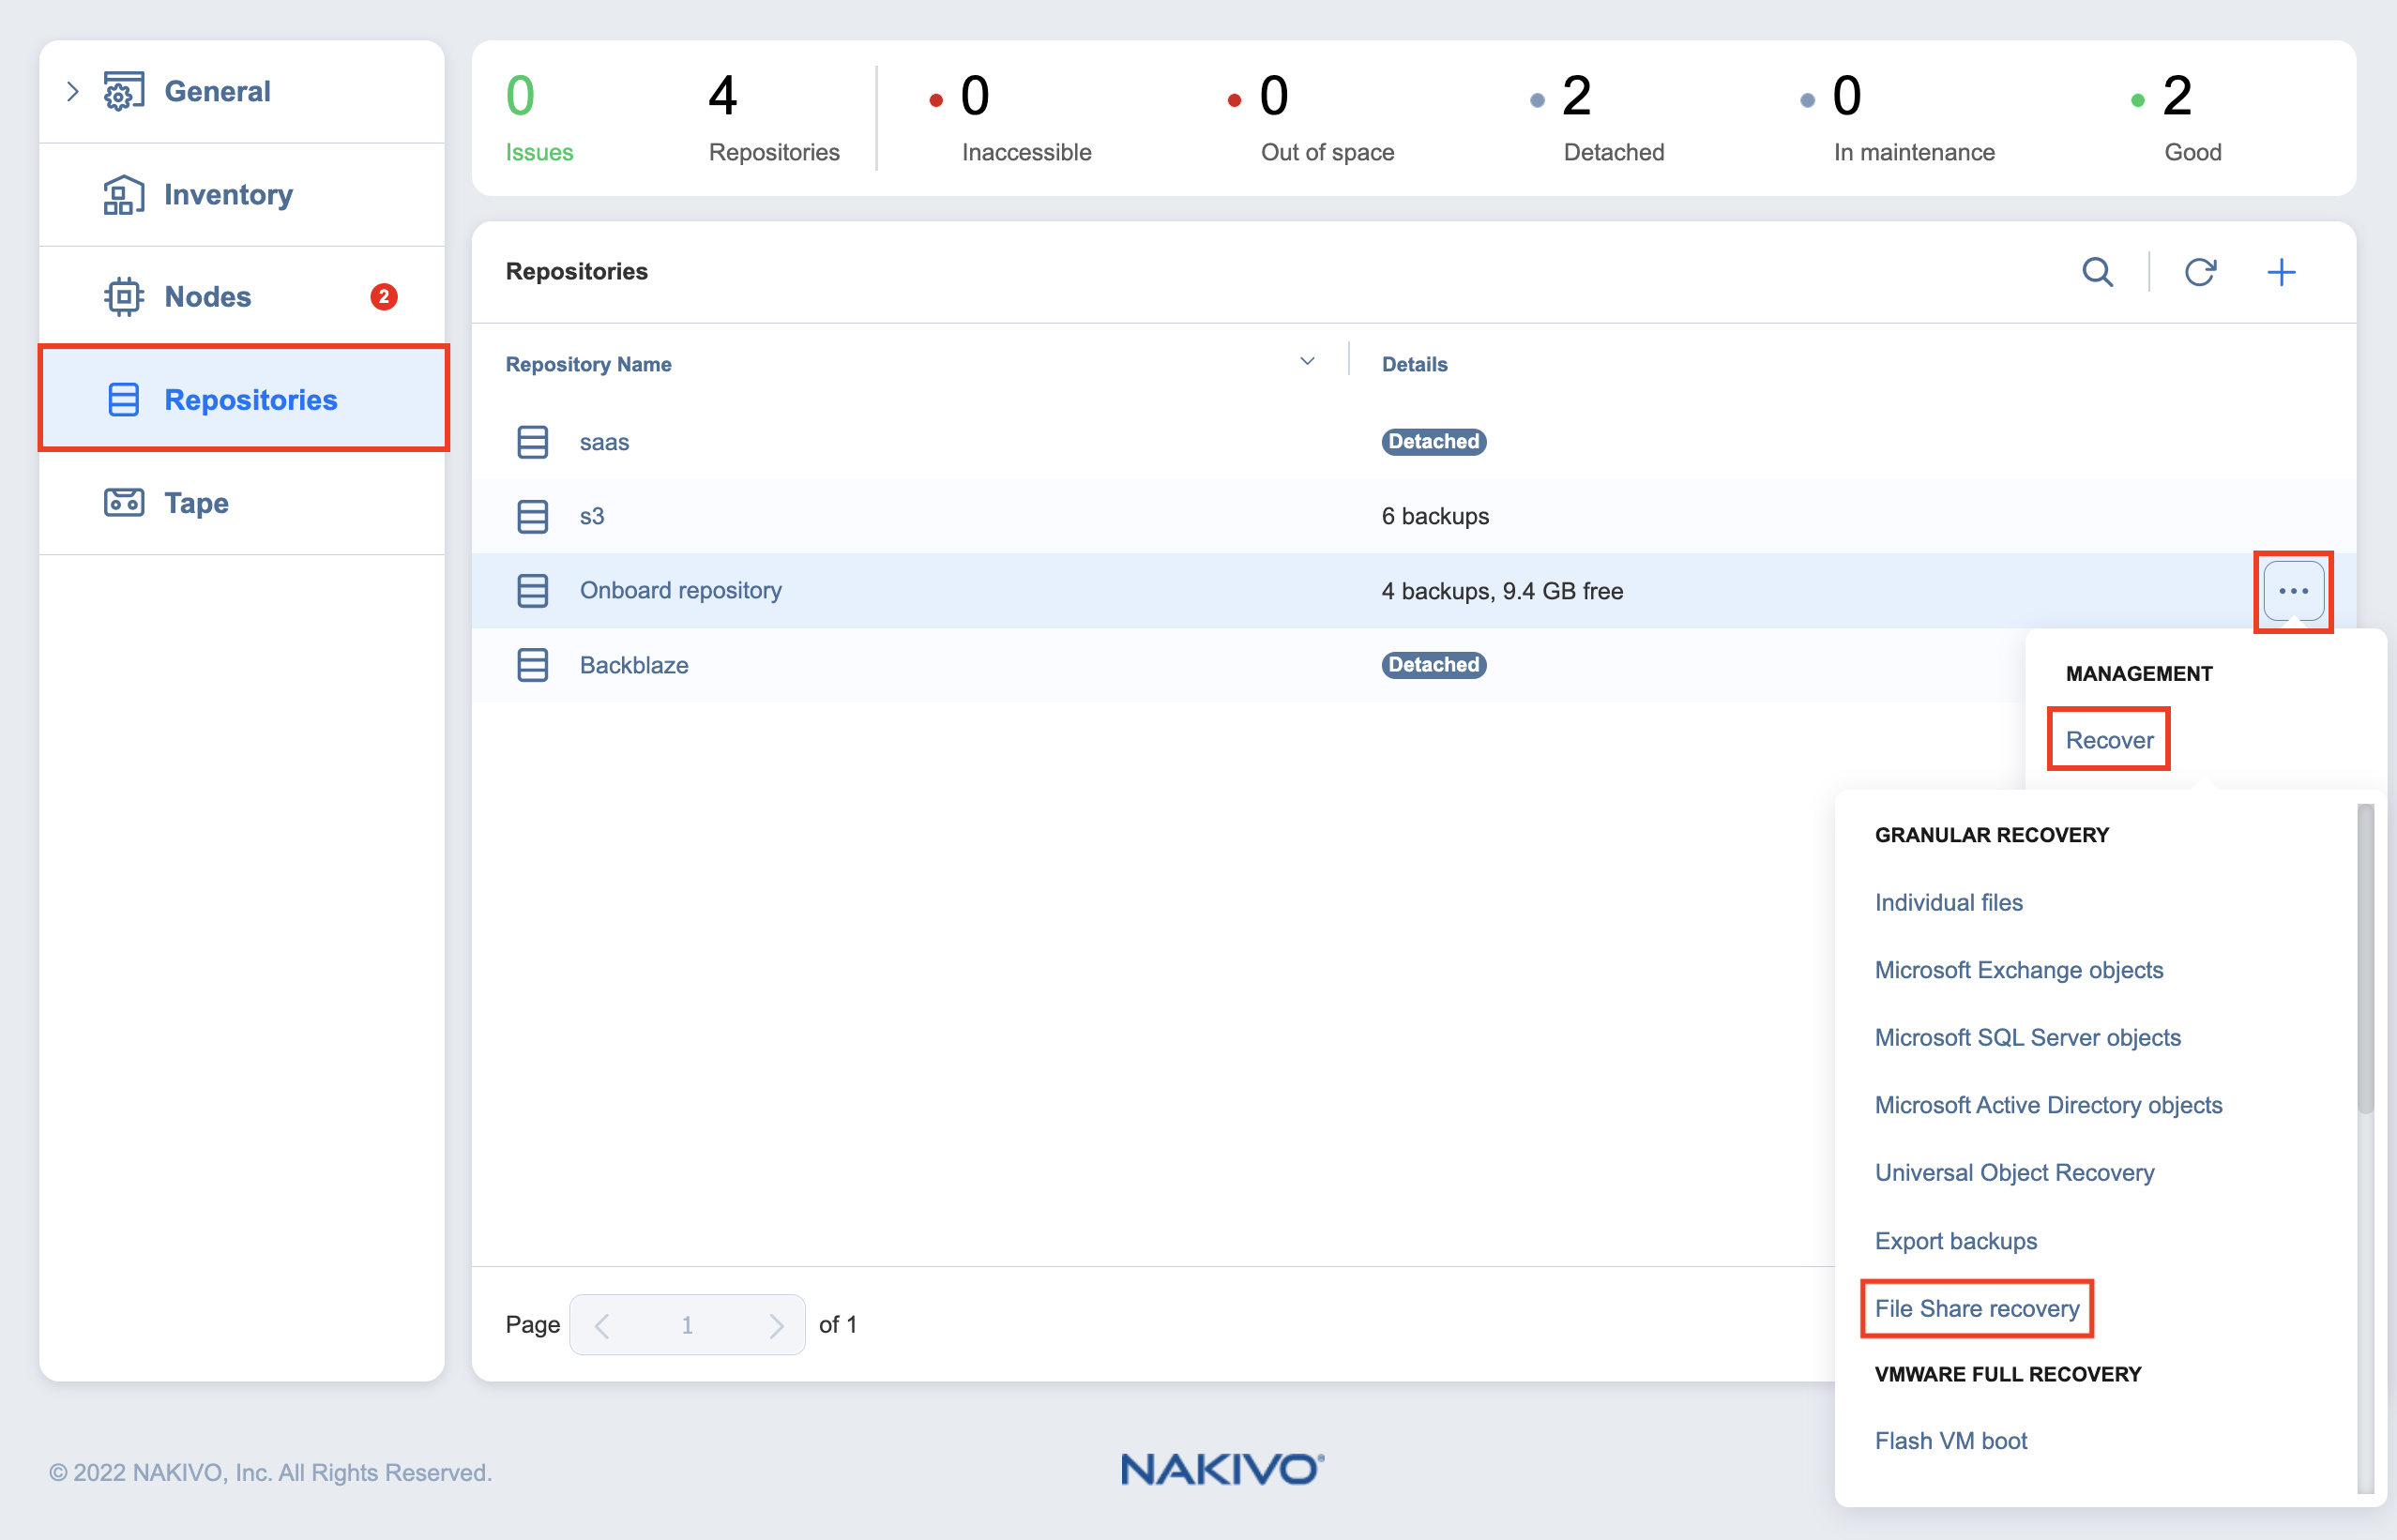Screen dimensions: 2397x1540
Task: Filter by Inaccessible repositories
Action: pyautogui.click(x=1010, y=118)
